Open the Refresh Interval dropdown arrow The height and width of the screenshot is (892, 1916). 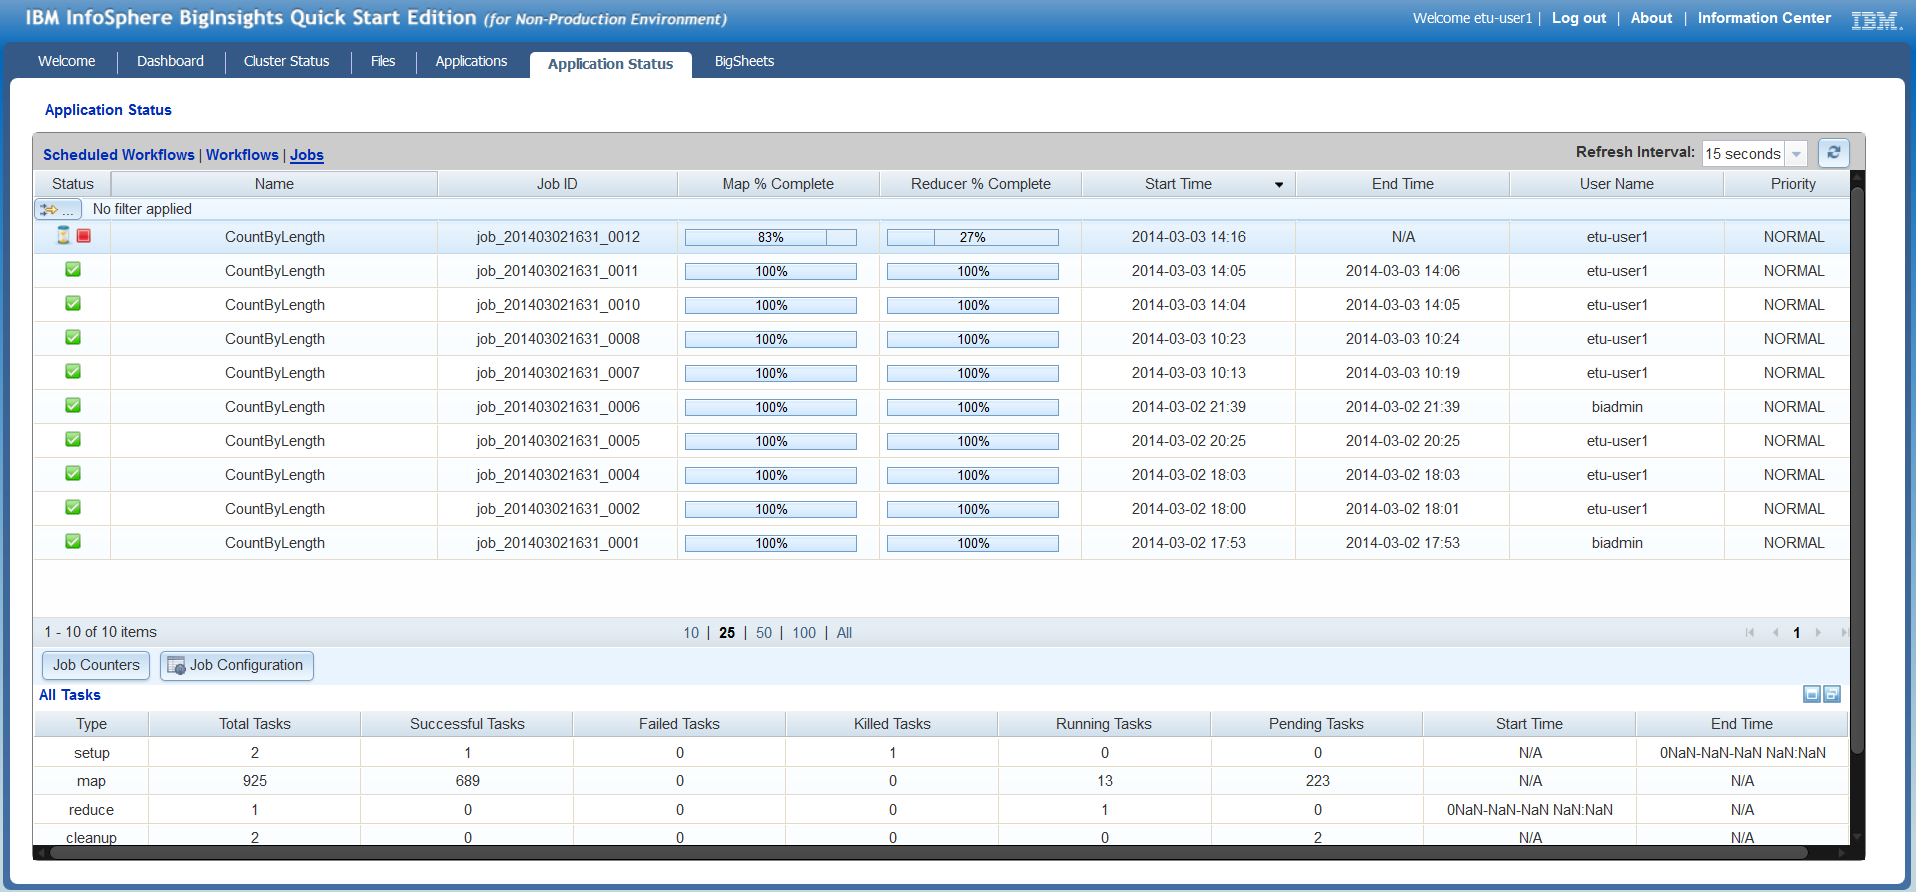1796,154
